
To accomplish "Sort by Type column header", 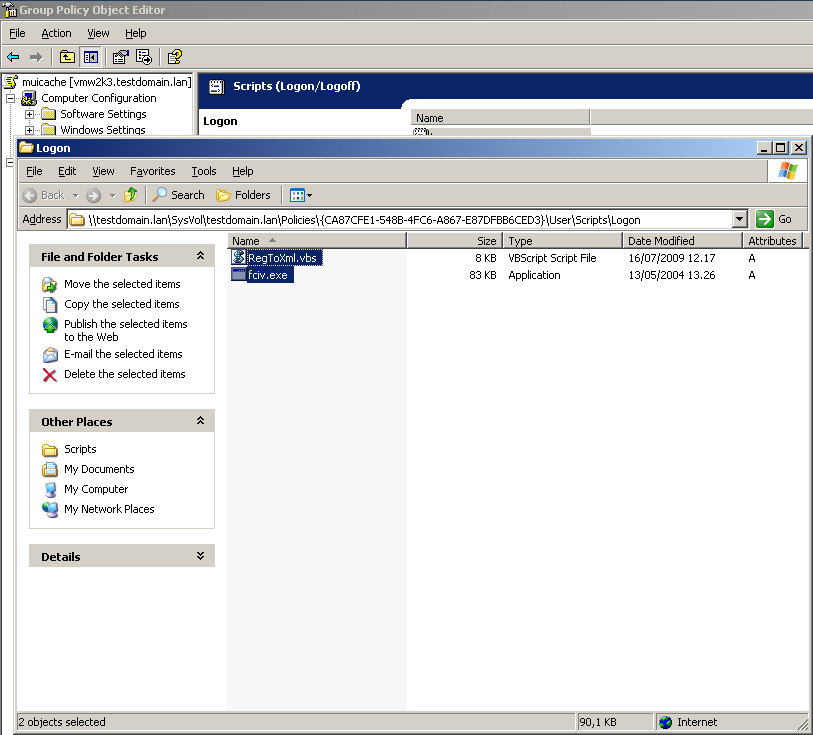I will point(562,241).
